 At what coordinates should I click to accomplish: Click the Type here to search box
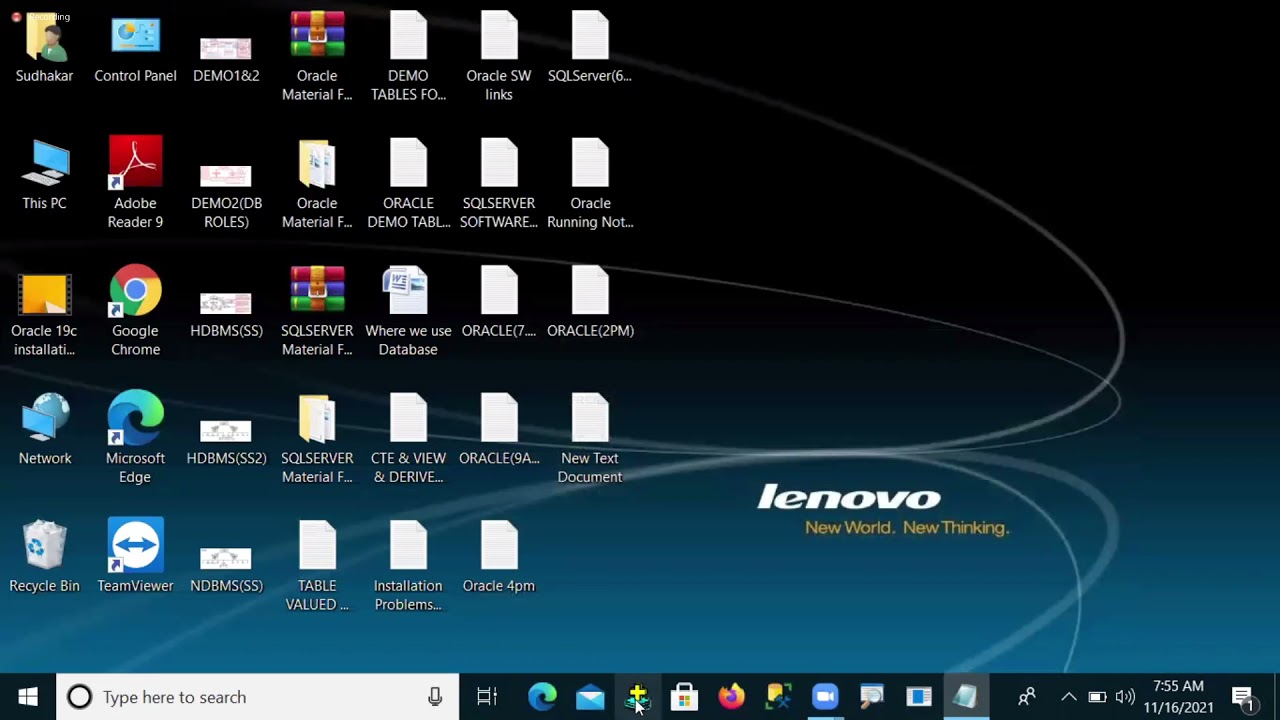(x=257, y=697)
